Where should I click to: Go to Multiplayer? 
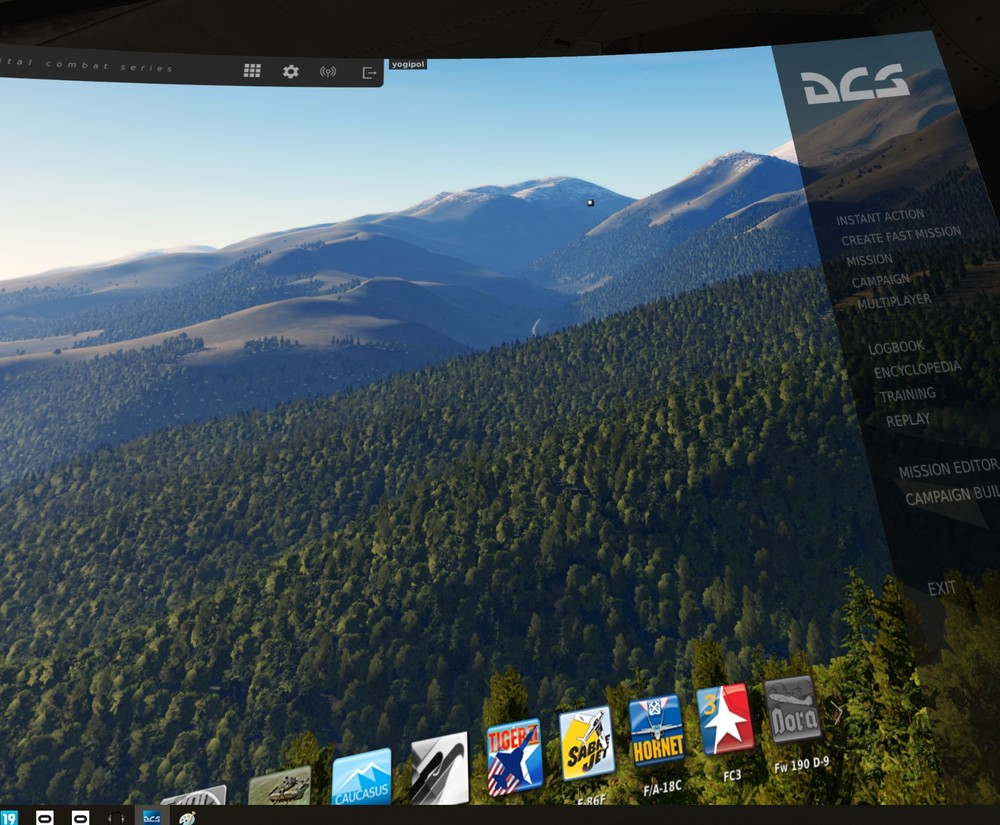pos(894,301)
